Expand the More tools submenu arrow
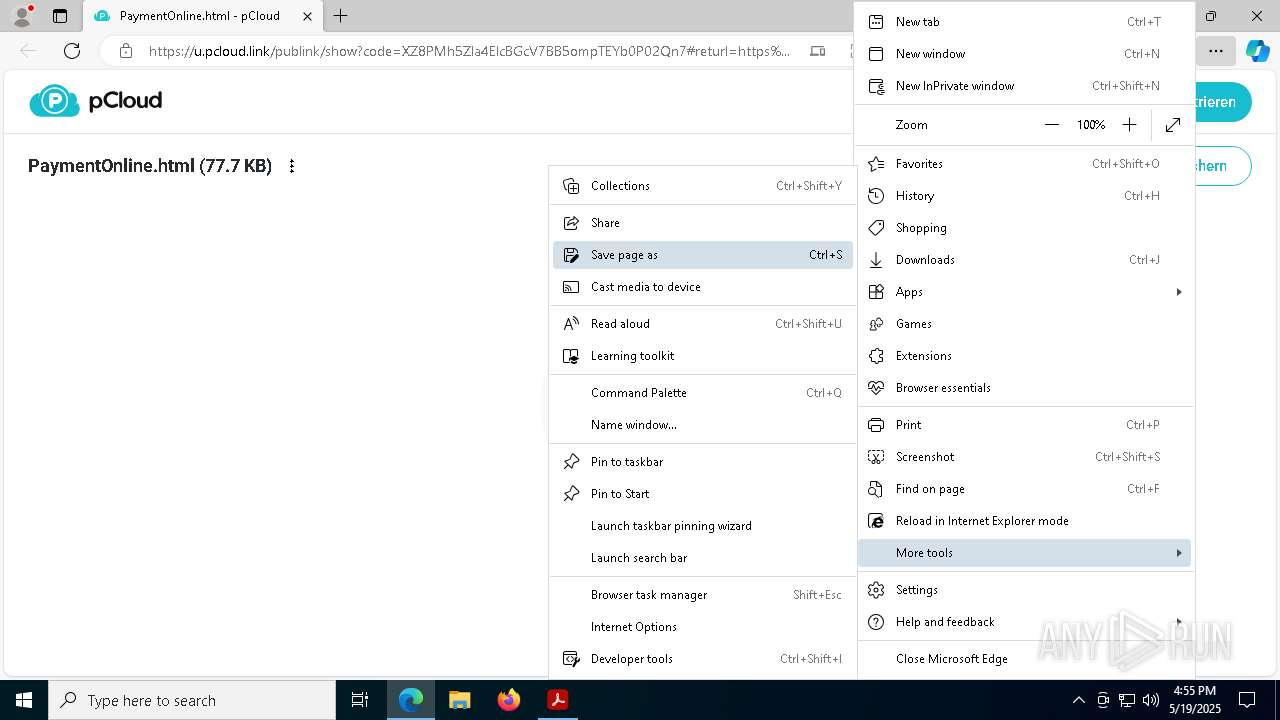The width and height of the screenshot is (1280, 720). coord(1179,553)
